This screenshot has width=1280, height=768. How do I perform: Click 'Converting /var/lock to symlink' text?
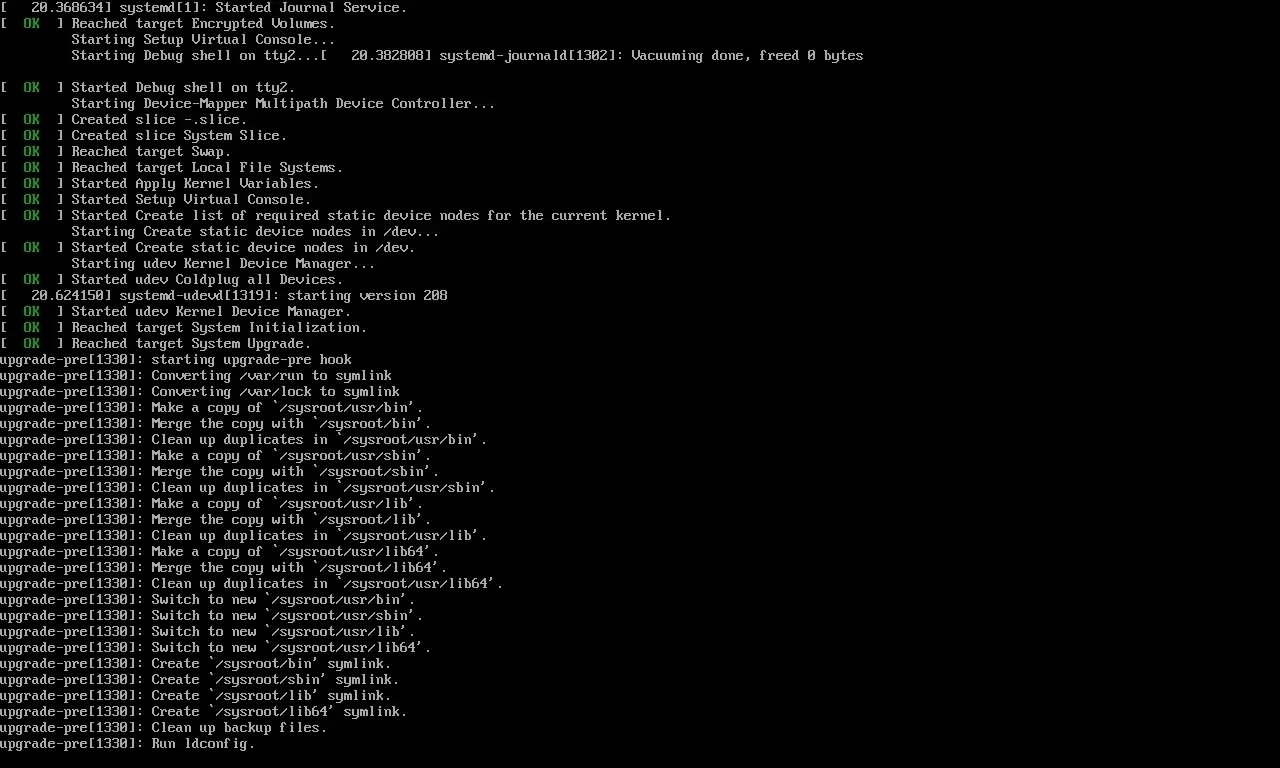click(276, 391)
